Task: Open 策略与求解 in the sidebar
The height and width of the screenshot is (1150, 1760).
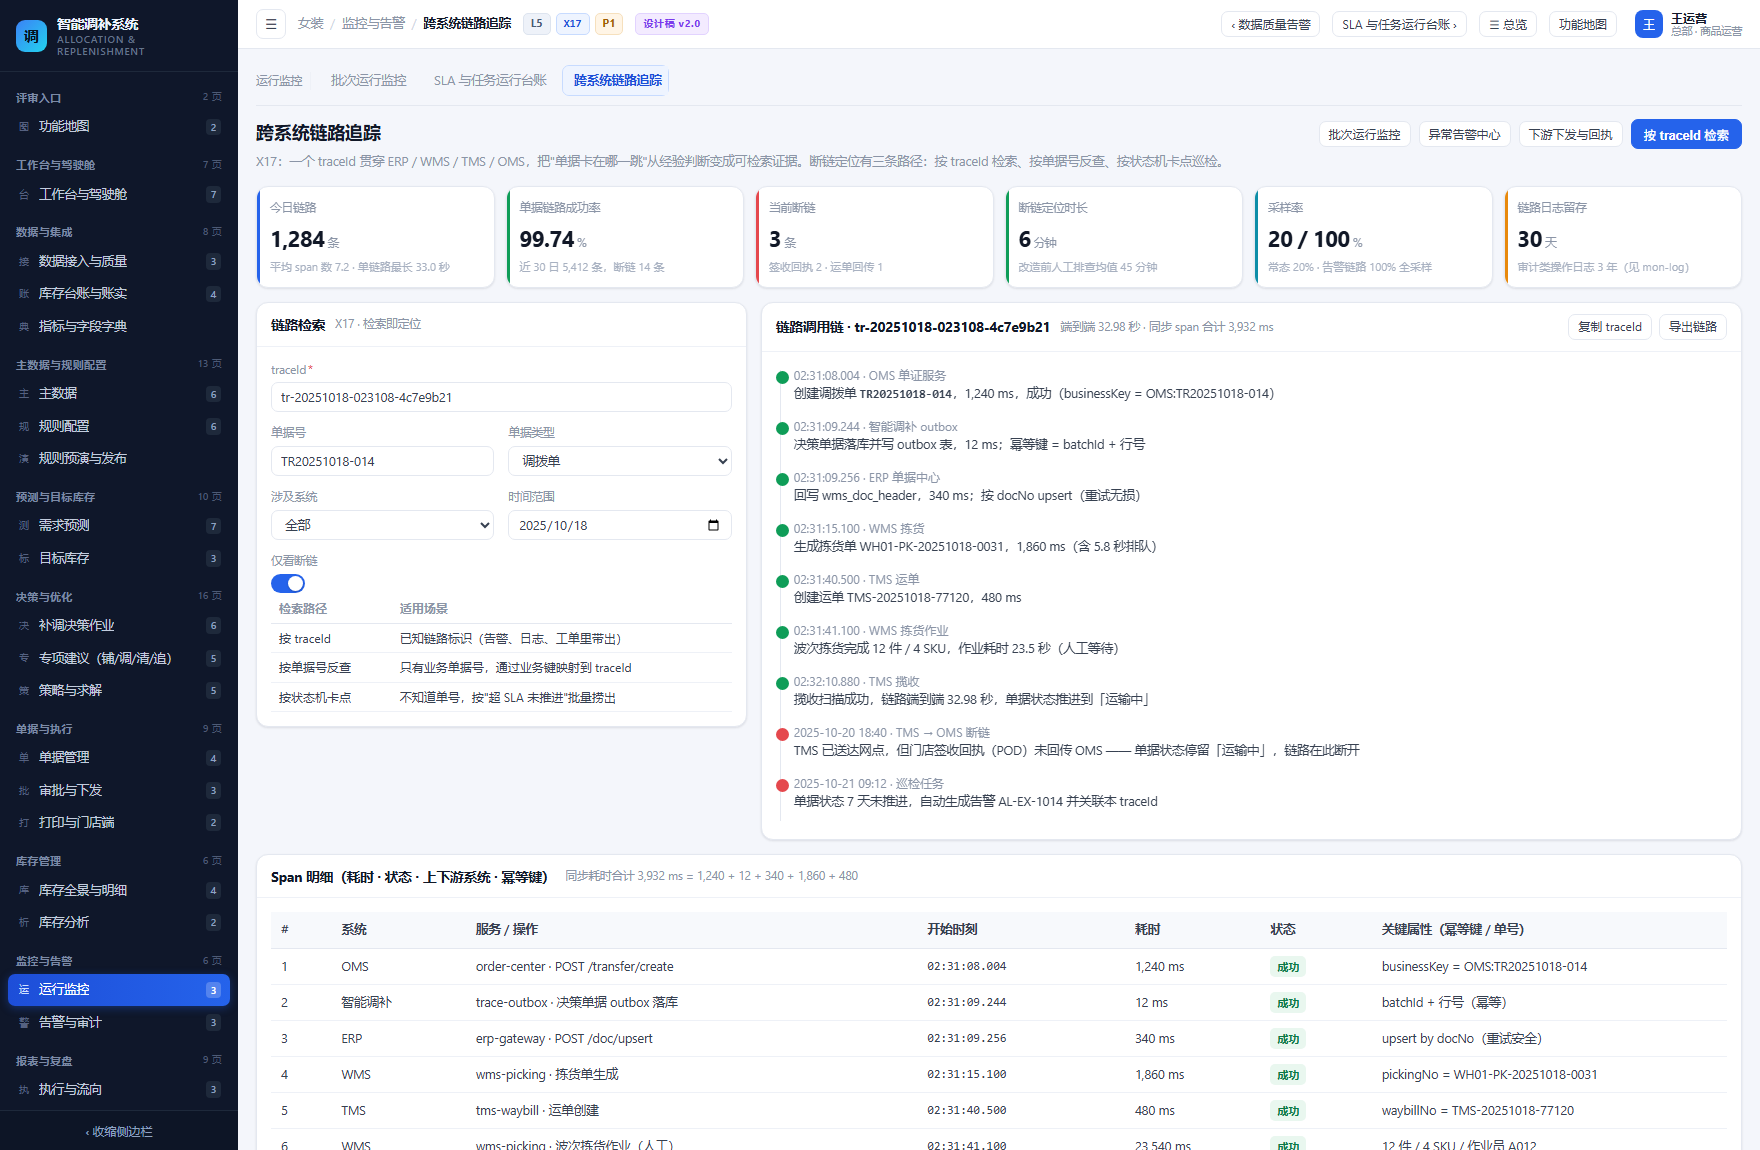Action: (119, 690)
